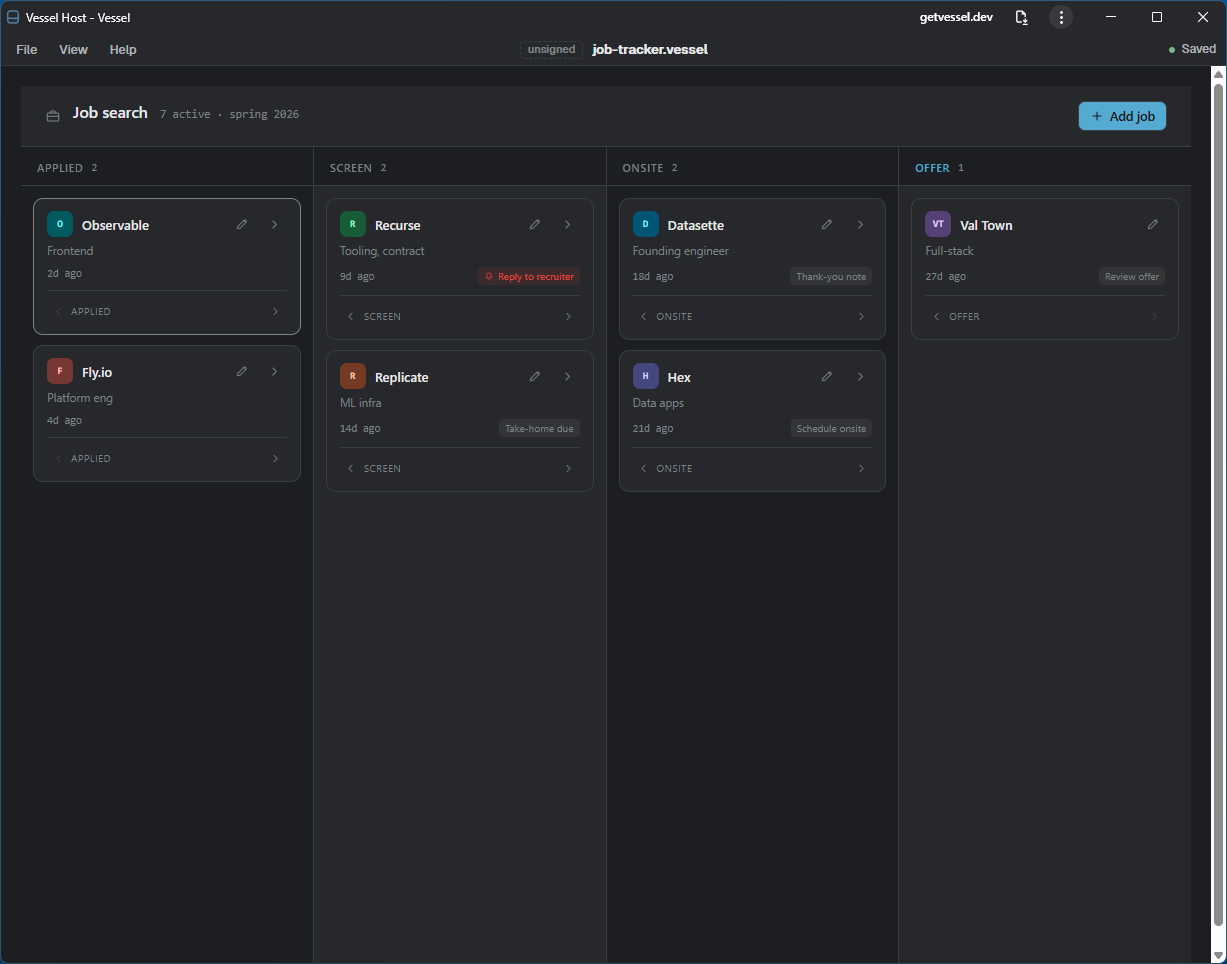Image resolution: width=1227 pixels, height=964 pixels.
Task: Click the 'Schedule onsite' tag
Action: [831, 428]
